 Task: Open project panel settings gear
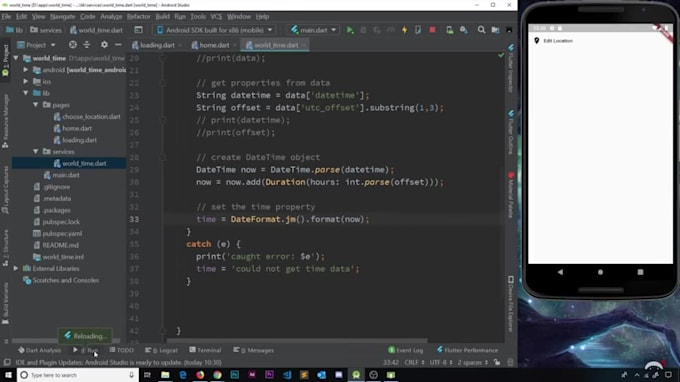(x=104, y=45)
